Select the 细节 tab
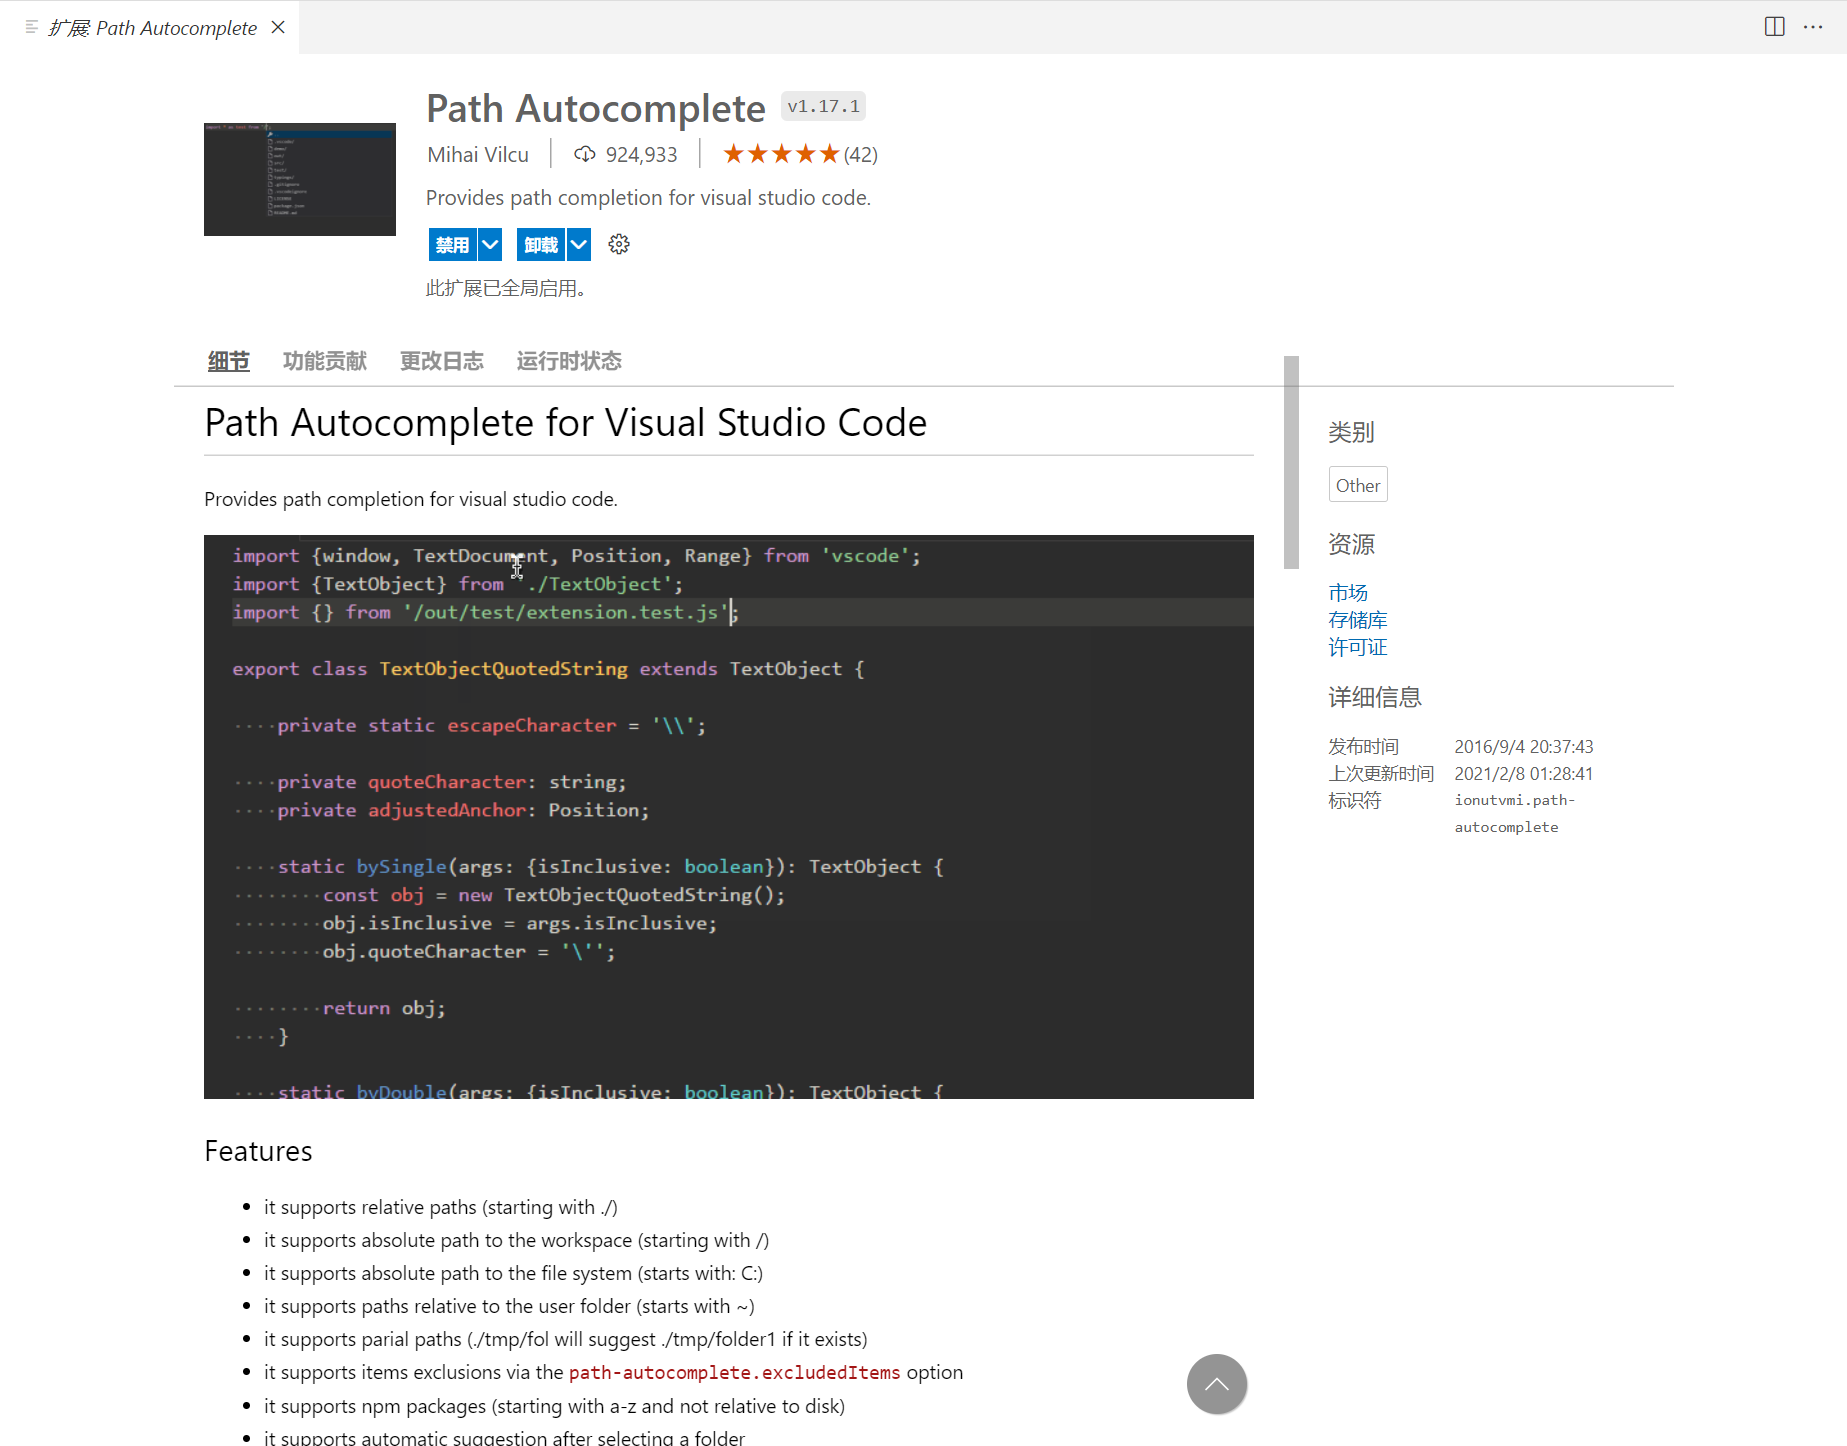 coord(229,361)
